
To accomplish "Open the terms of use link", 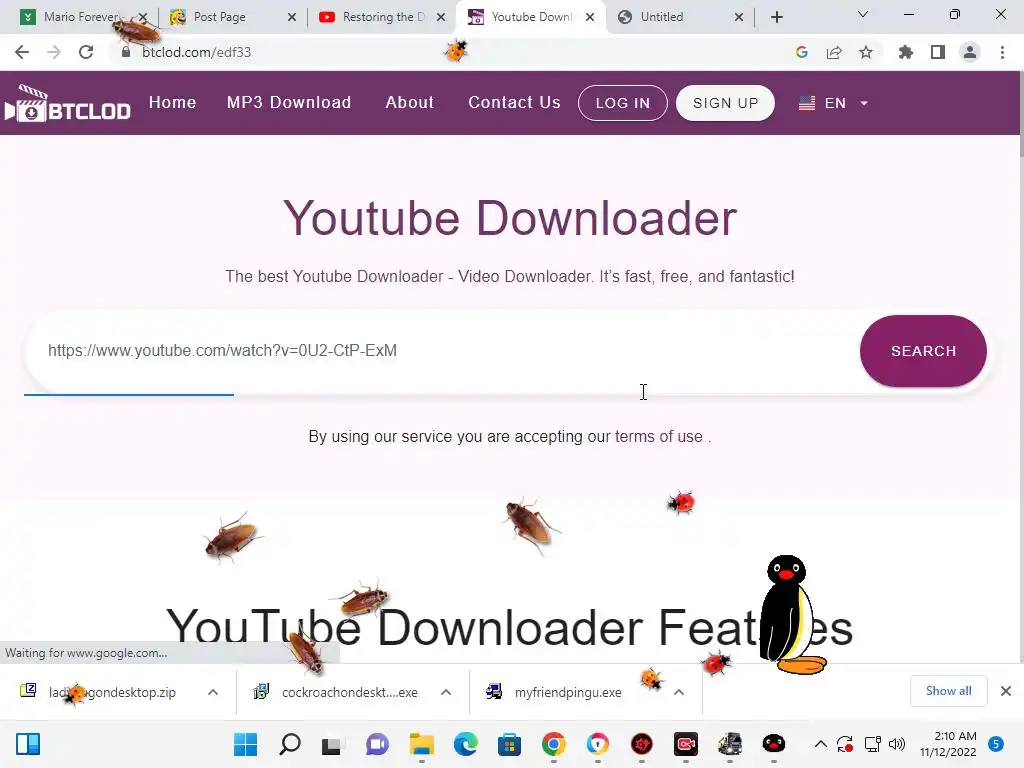I will click(x=658, y=436).
